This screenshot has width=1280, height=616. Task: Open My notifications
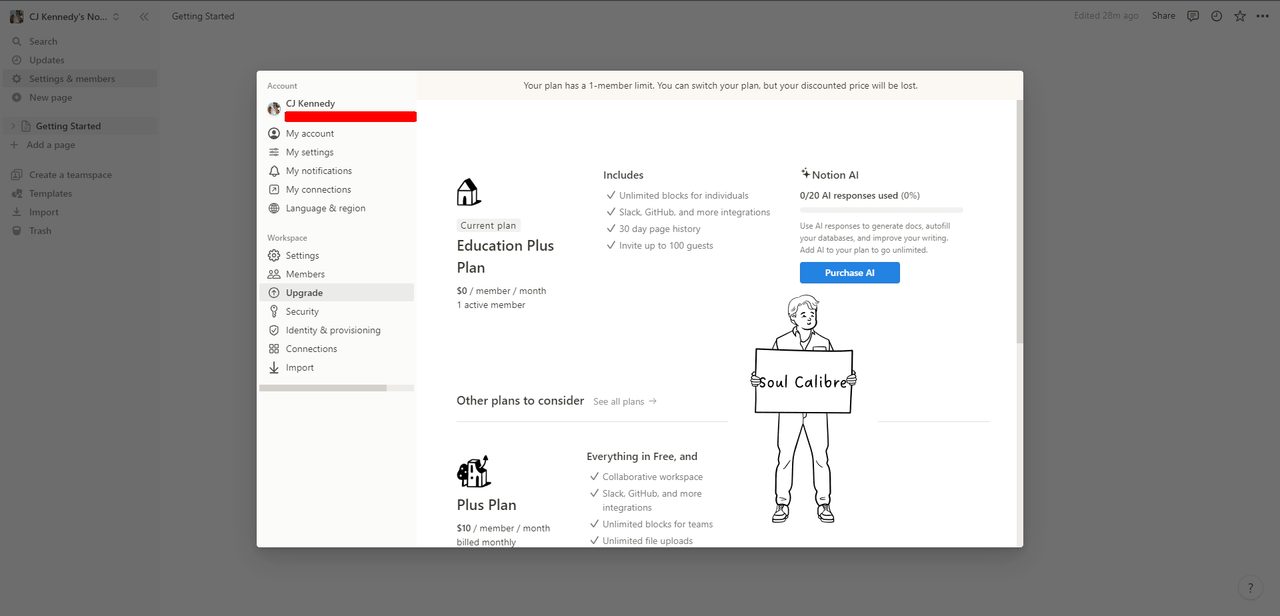point(336,171)
